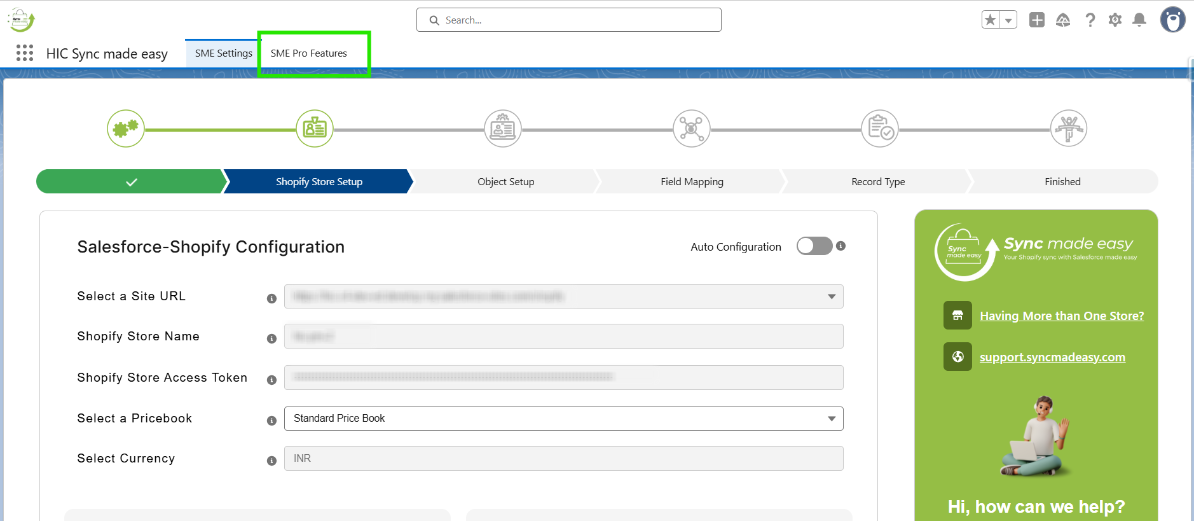Open the Standard Price Book dropdown
This screenshot has width=1194, height=521.
click(563, 418)
